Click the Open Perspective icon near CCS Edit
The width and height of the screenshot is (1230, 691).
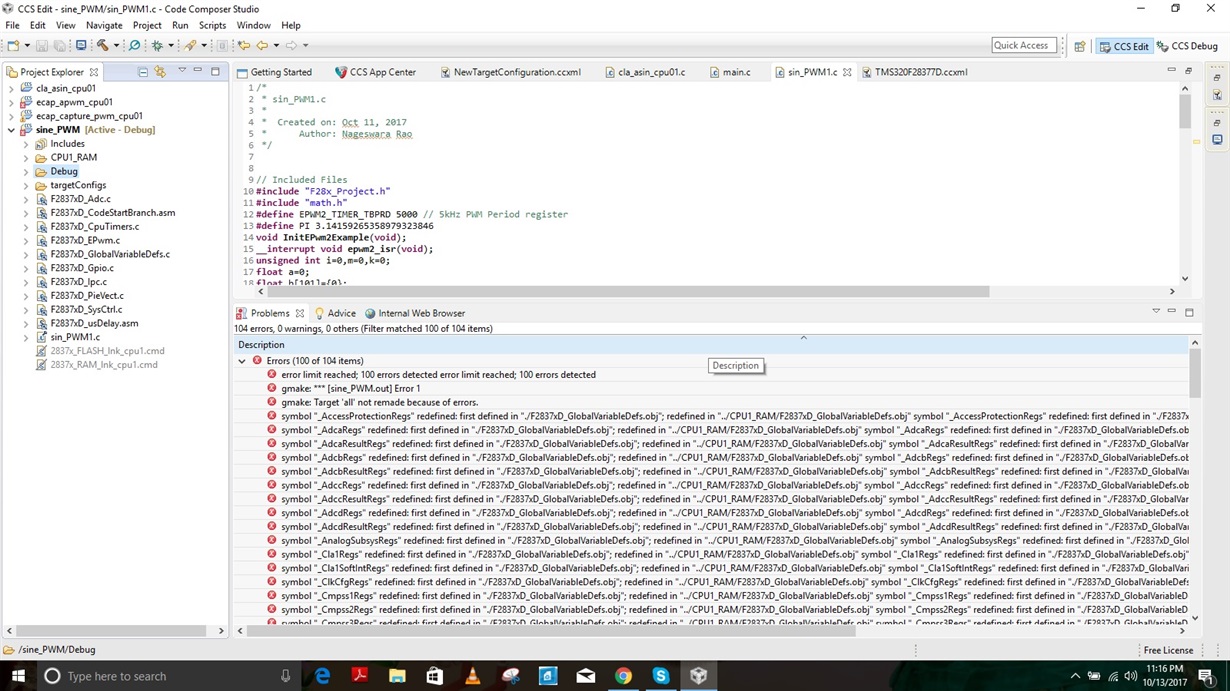pos(1079,45)
